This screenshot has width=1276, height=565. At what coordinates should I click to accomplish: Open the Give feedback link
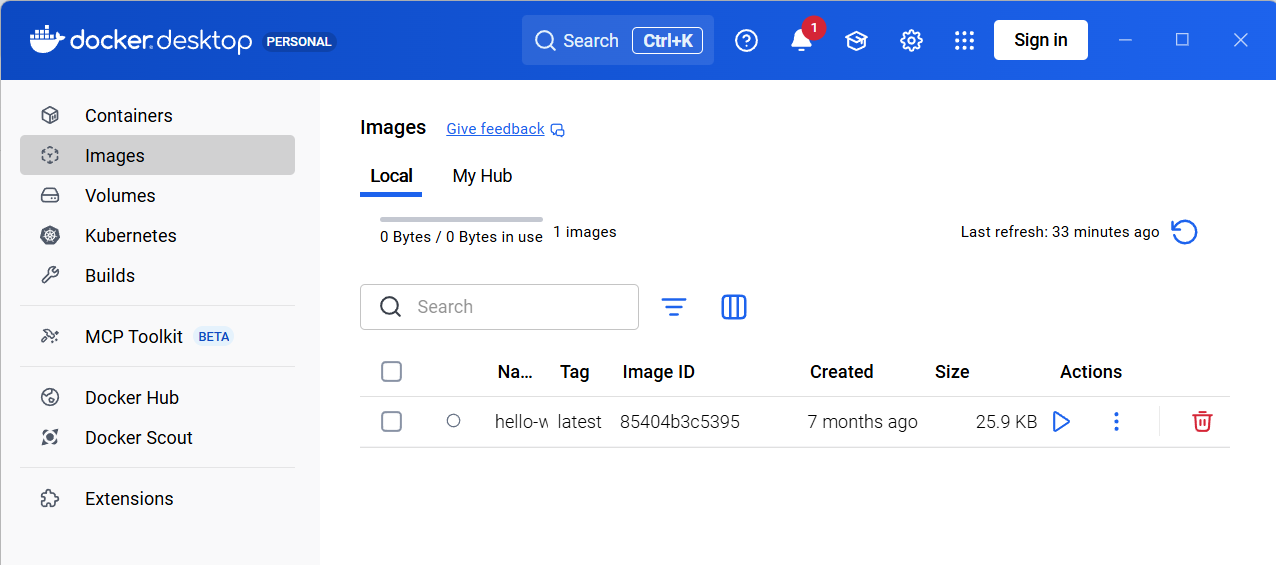[495, 129]
